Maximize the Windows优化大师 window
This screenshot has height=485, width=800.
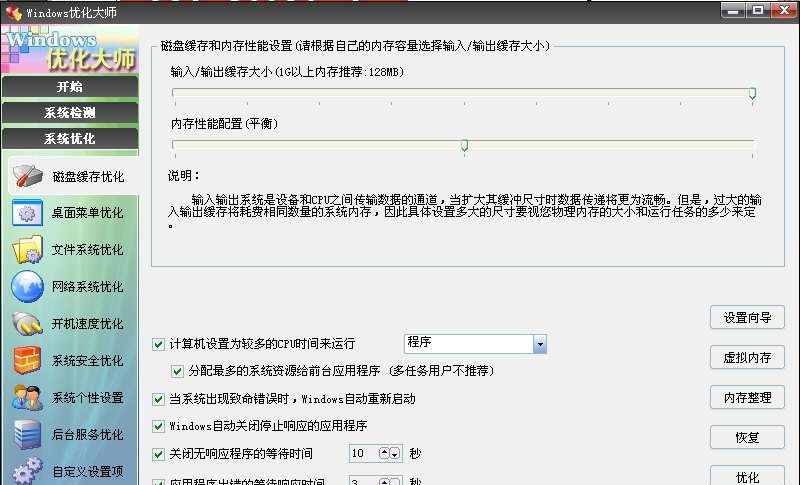pyautogui.click(x=758, y=10)
